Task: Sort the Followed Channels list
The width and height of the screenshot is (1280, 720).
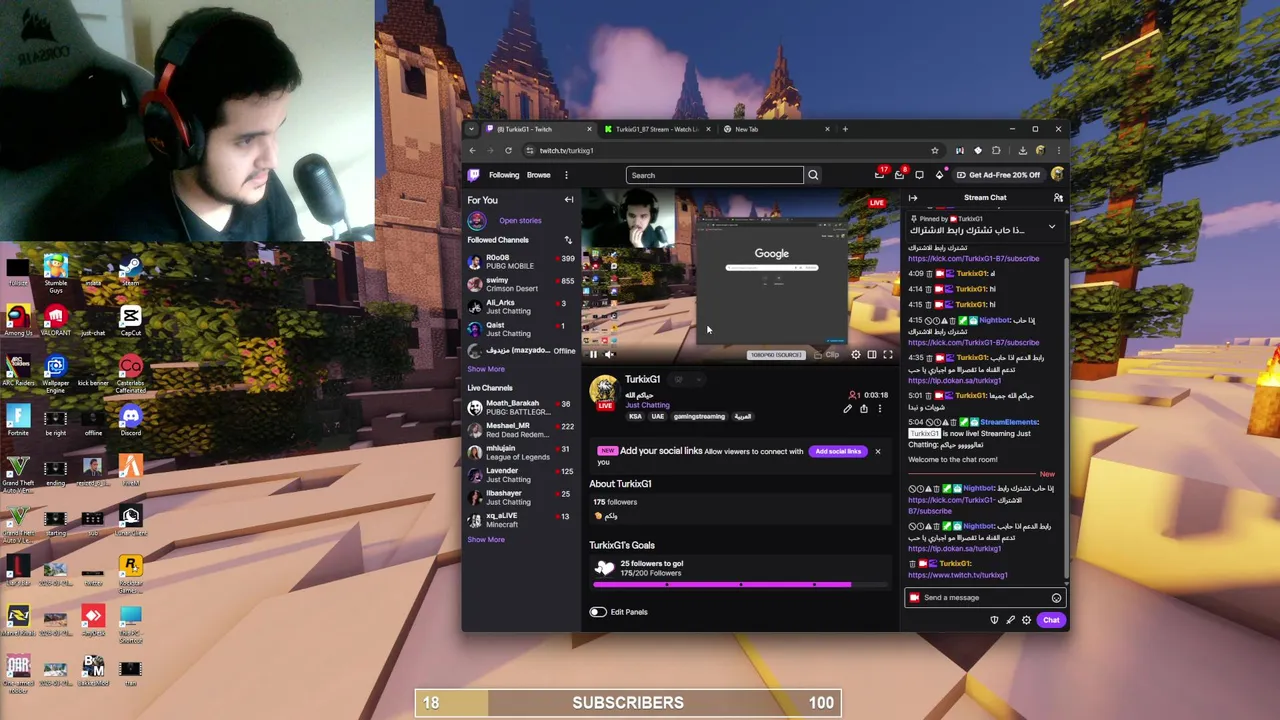Action: (568, 240)
